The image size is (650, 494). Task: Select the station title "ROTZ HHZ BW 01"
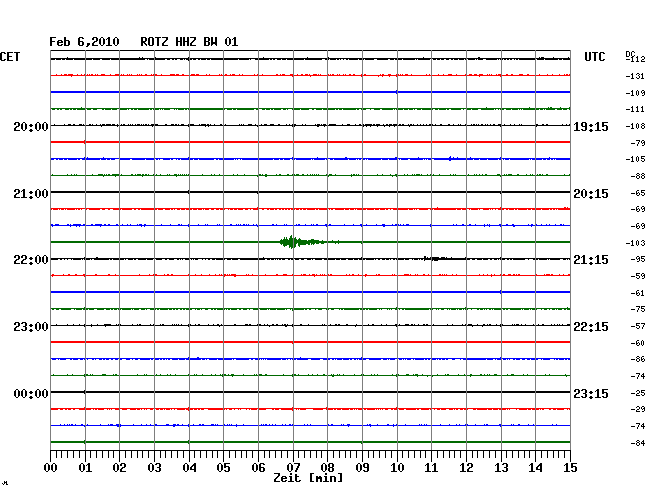(189, 42)
